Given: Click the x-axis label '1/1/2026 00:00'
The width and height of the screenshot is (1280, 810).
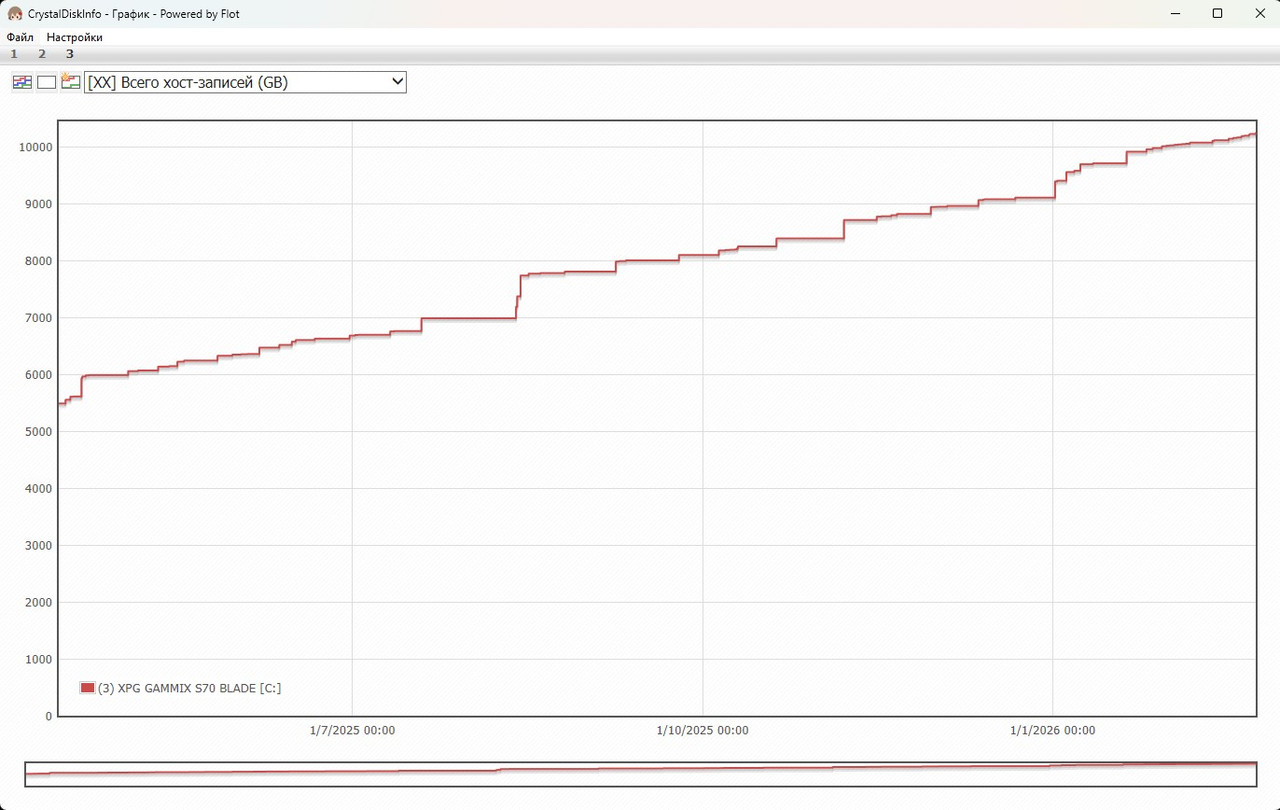Looking at the screenshot, I should click(1052, 730).
